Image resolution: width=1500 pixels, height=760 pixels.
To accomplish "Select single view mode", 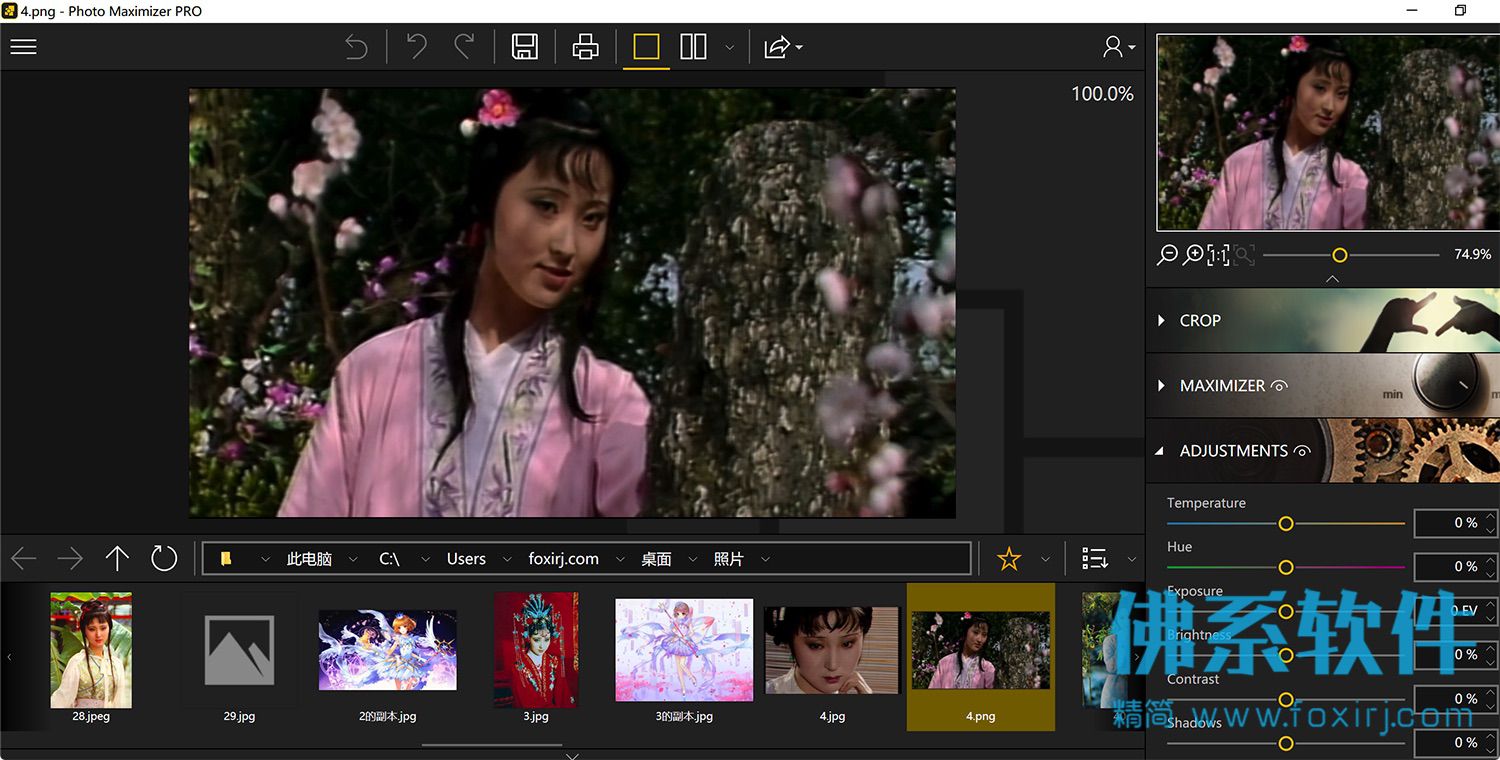I will click(x=646, y=47).
